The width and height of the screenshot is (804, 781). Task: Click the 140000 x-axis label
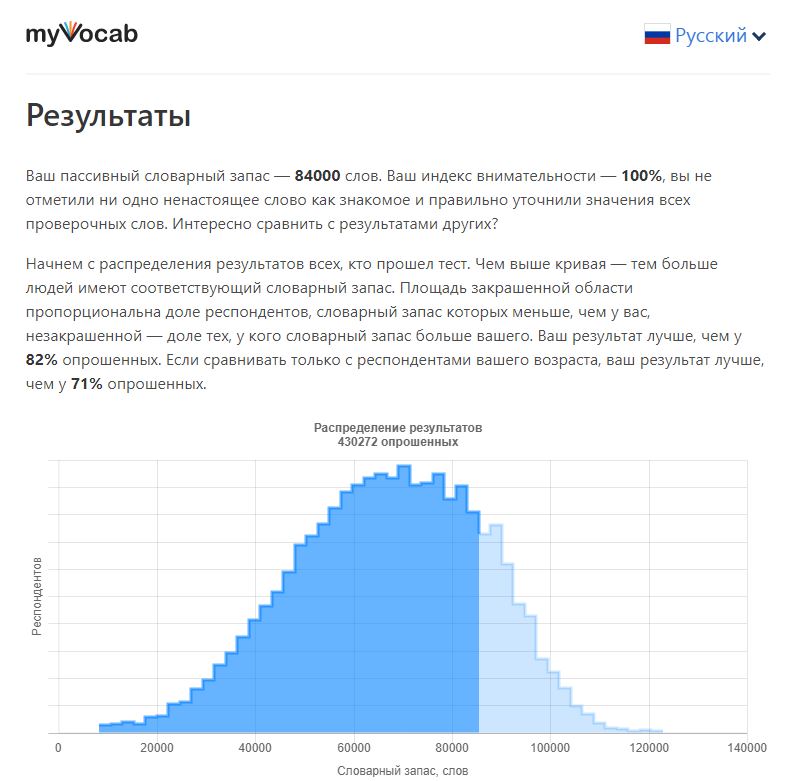coord(747,748)
